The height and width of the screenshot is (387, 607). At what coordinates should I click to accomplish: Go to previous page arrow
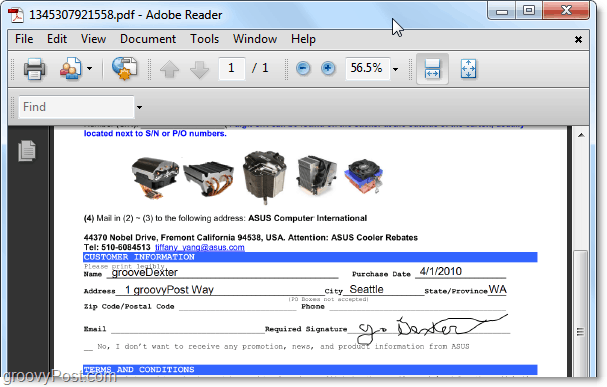click(x=169, y=69)
